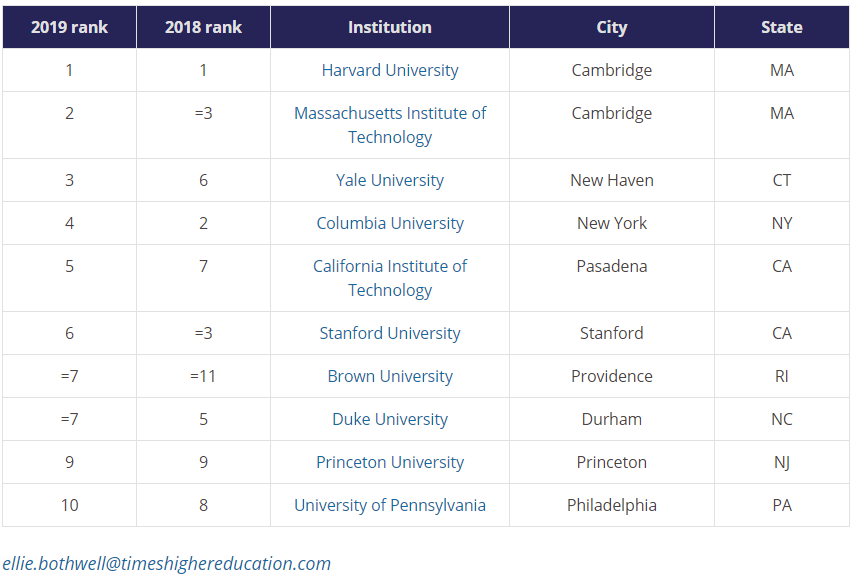Select the RI state cell
854x588 pixels.
(782, 376)
